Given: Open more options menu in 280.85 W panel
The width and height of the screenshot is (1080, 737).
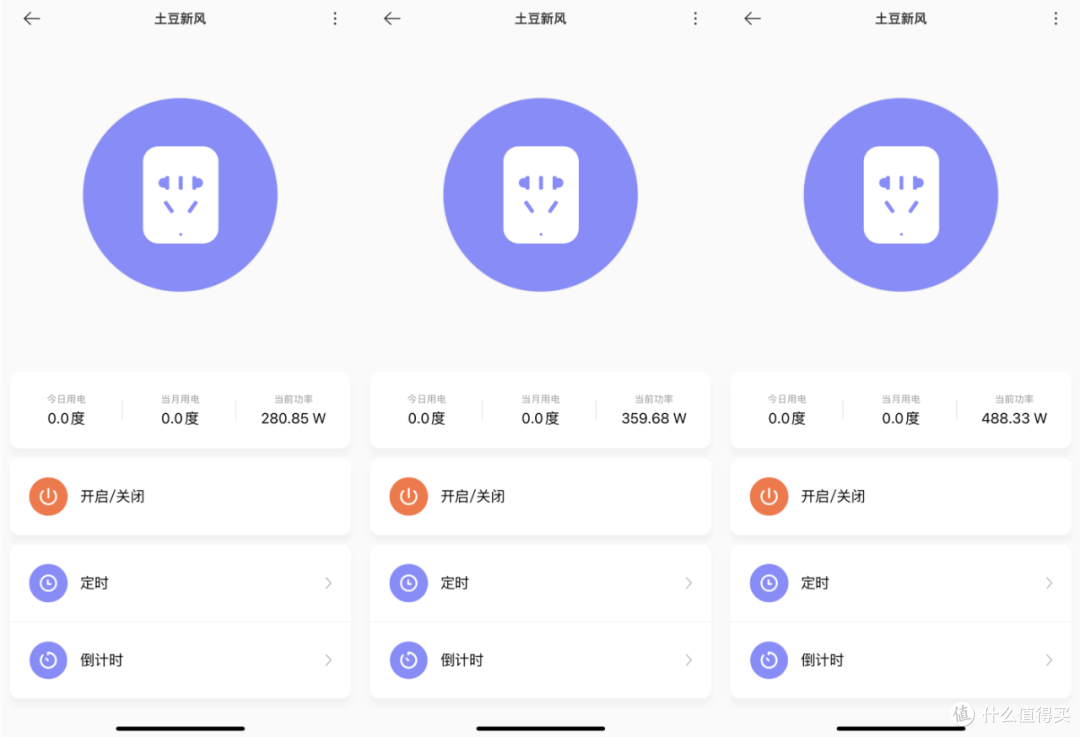Looking at the screenshot, I should (335, 19).
